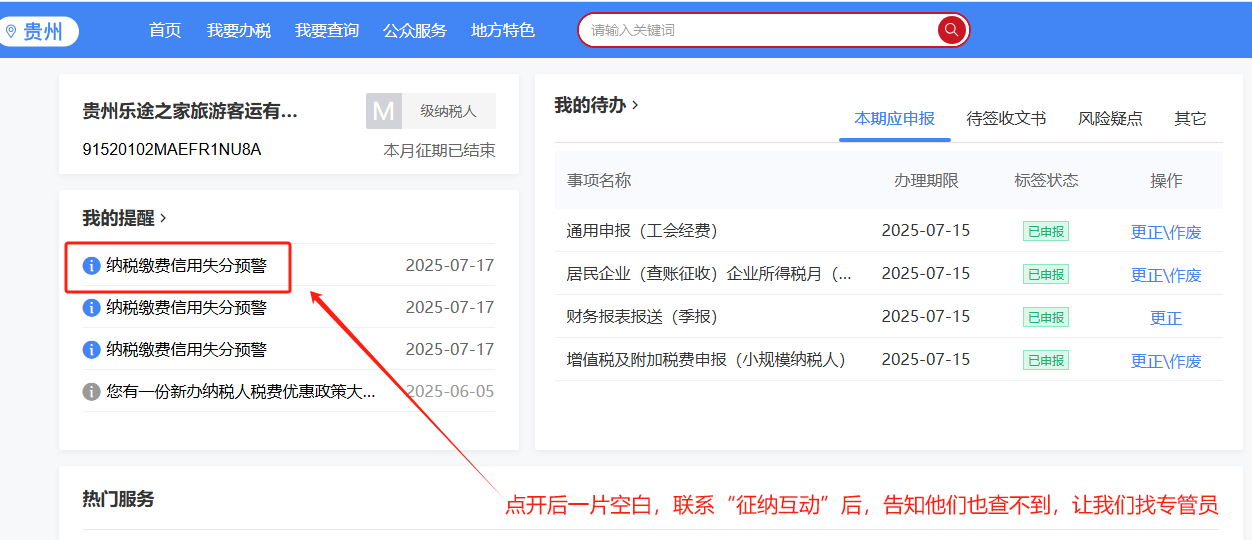Switch to the 待签收文书 tab

(1006, 119)
